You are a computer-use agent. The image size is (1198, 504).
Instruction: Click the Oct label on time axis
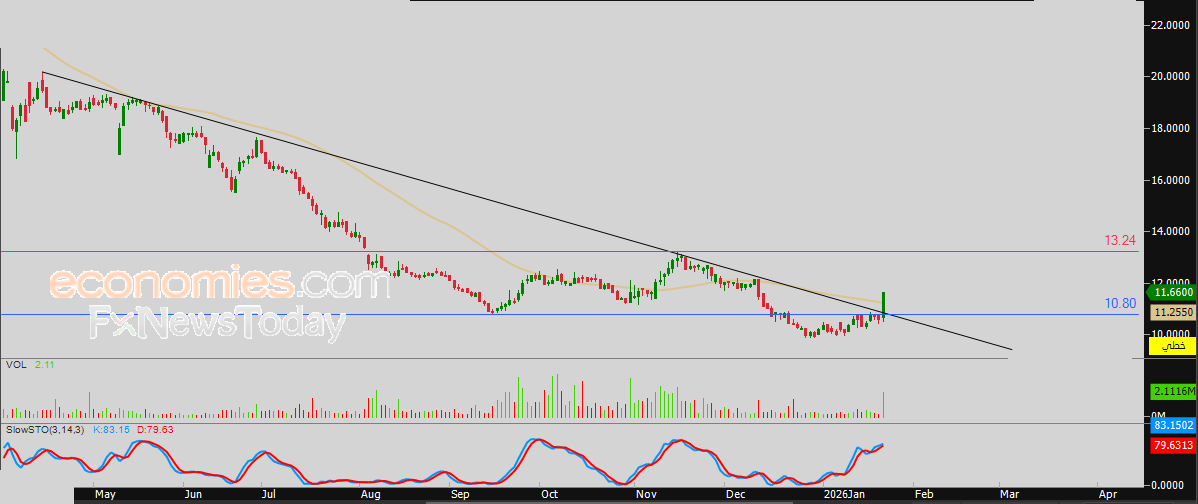coord(548,494)
